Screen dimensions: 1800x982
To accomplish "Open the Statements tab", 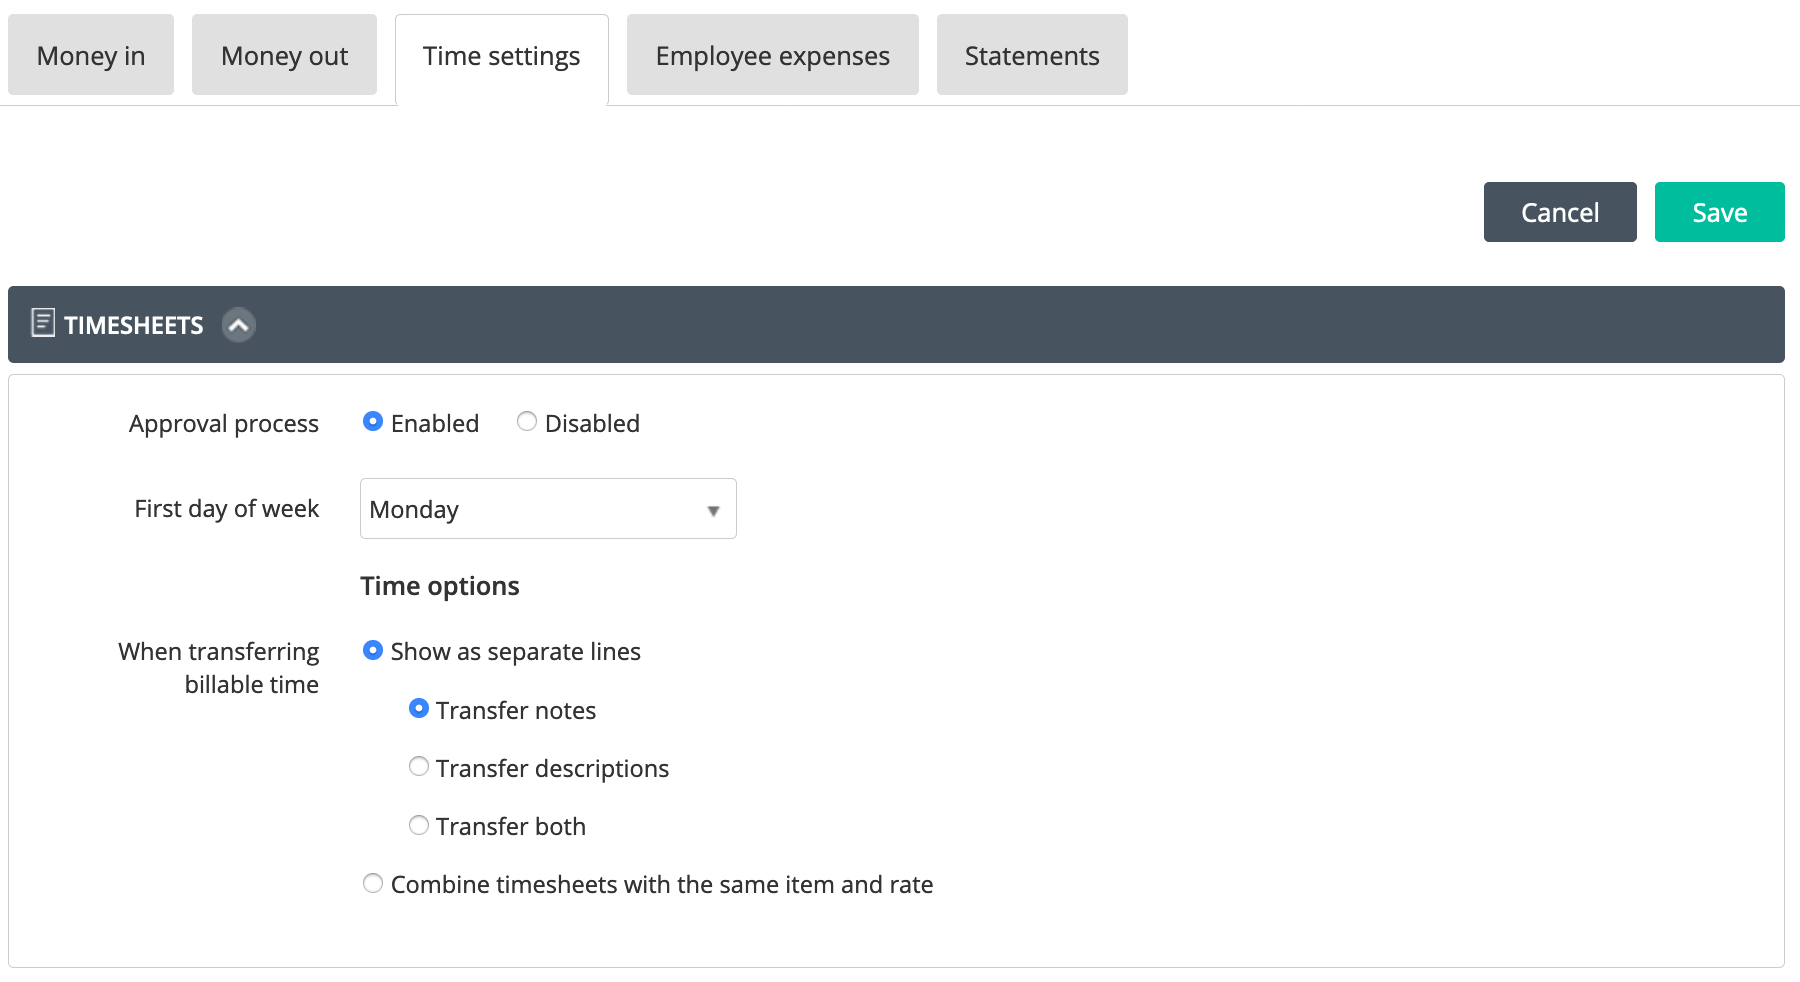I will pos(1032,55).
